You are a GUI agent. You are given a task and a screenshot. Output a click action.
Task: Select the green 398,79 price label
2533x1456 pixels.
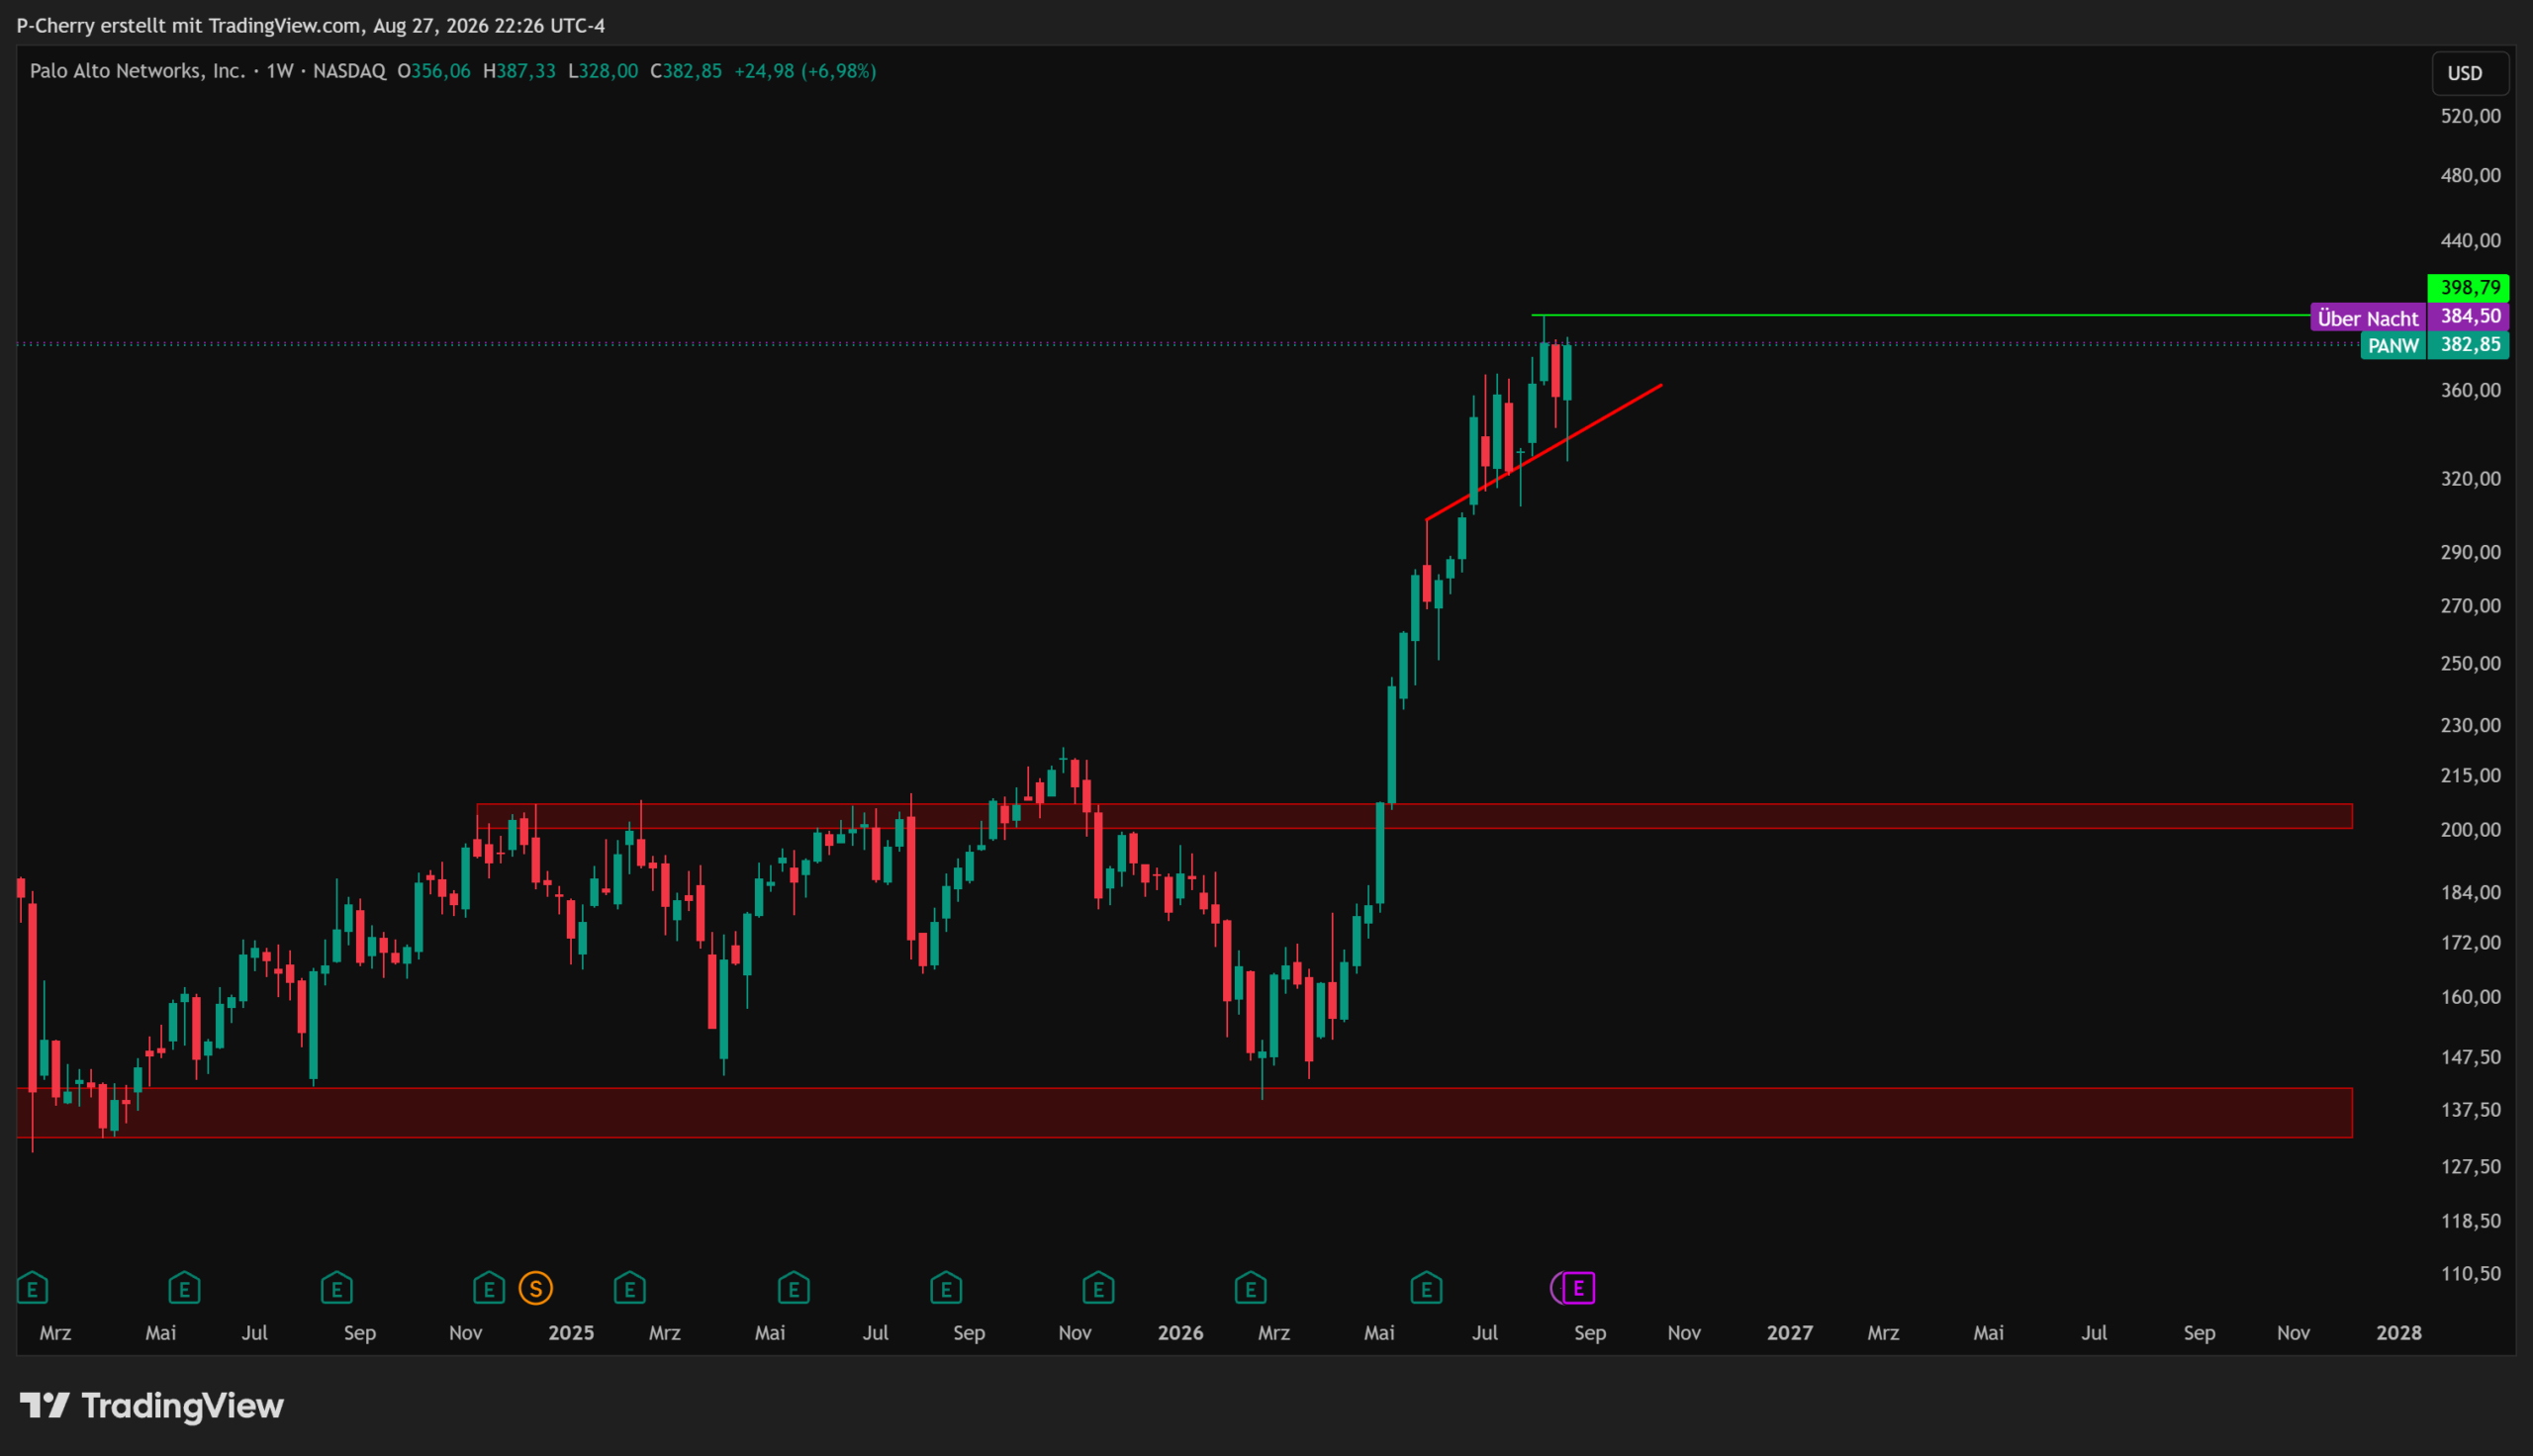[x=2468, y=288]
